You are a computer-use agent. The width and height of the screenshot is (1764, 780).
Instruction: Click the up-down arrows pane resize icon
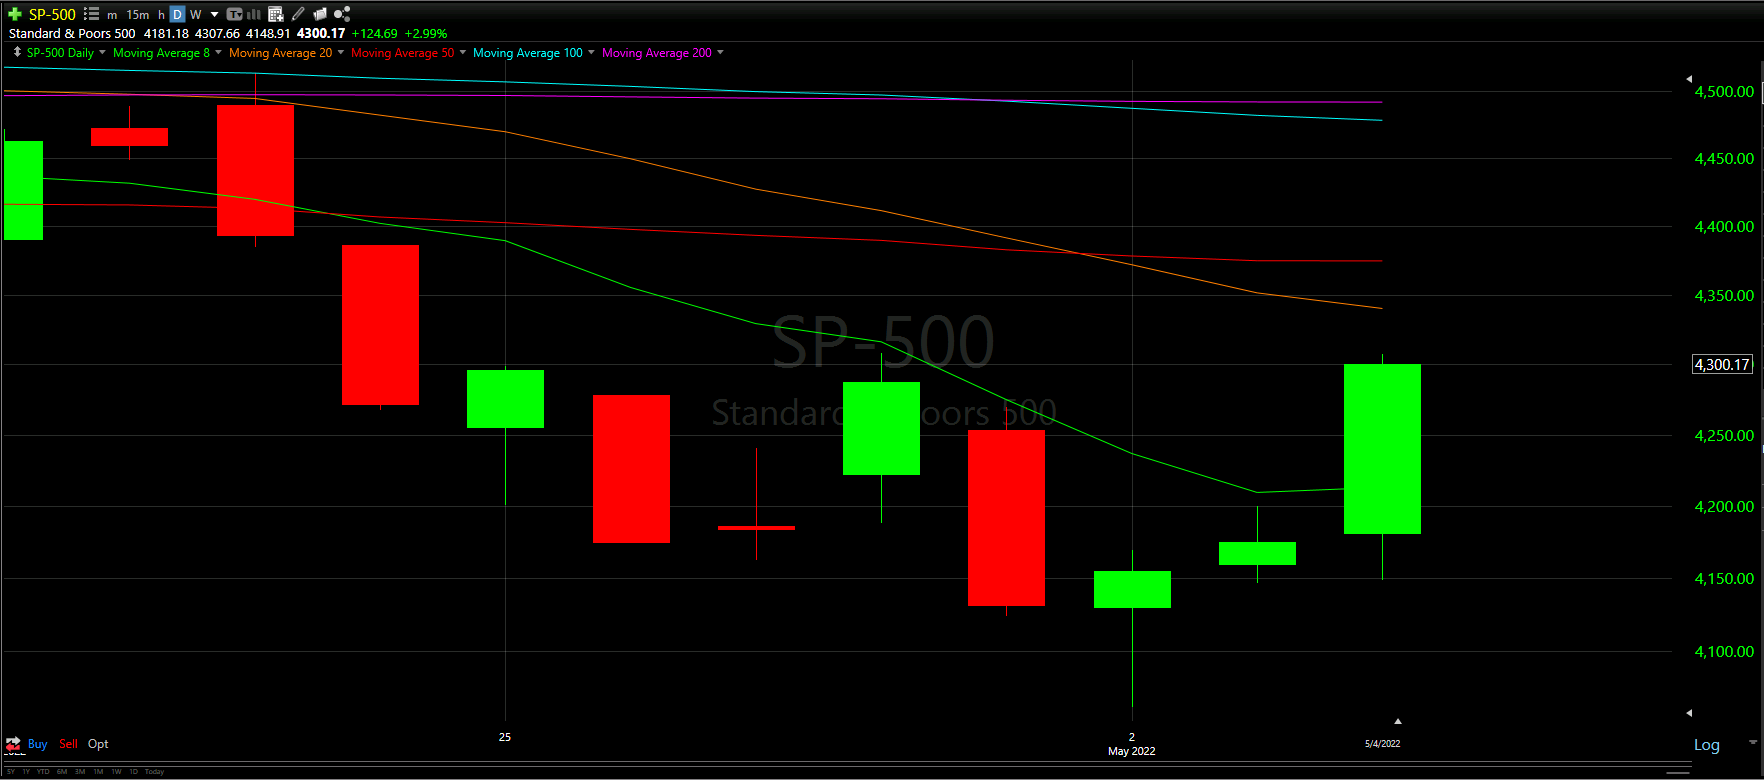click(x=17, y=52)
